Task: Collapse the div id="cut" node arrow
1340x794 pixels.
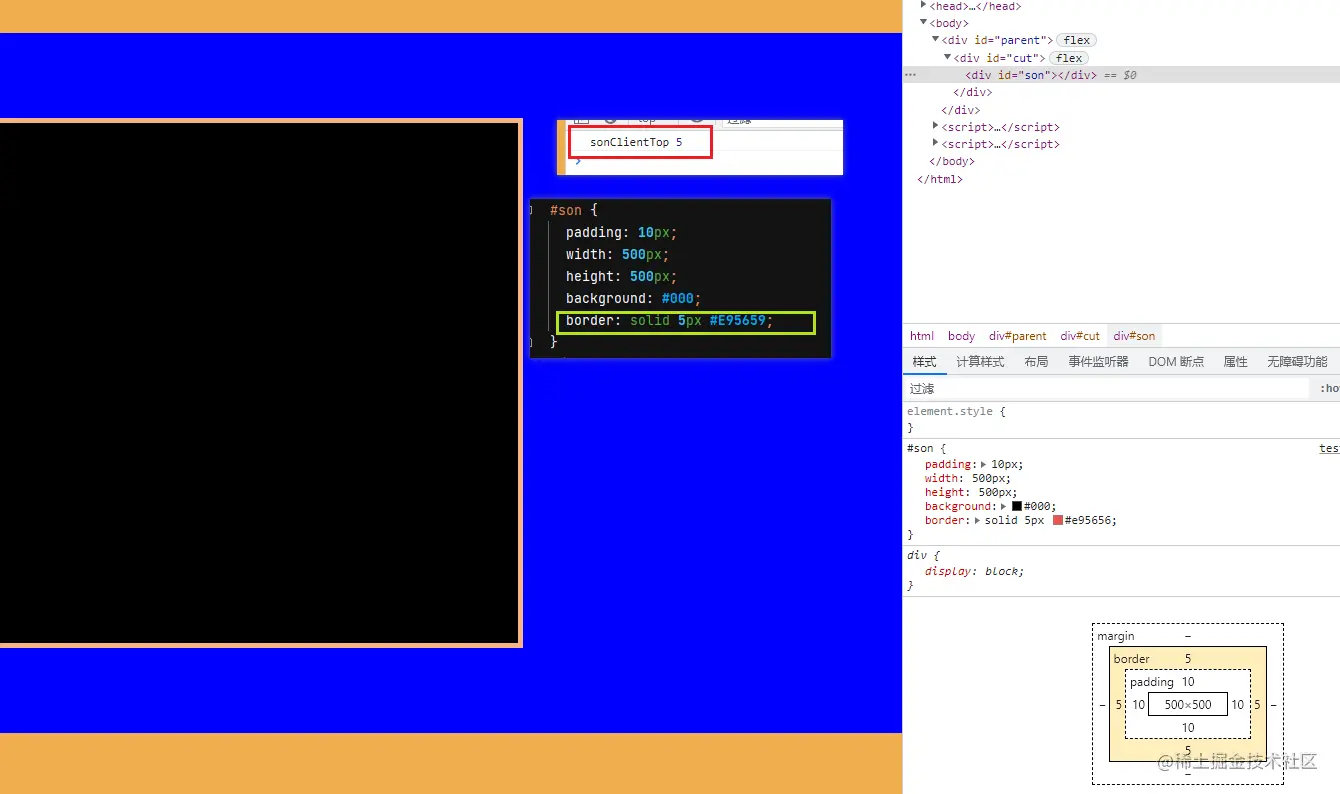Action: coord(947,58)
